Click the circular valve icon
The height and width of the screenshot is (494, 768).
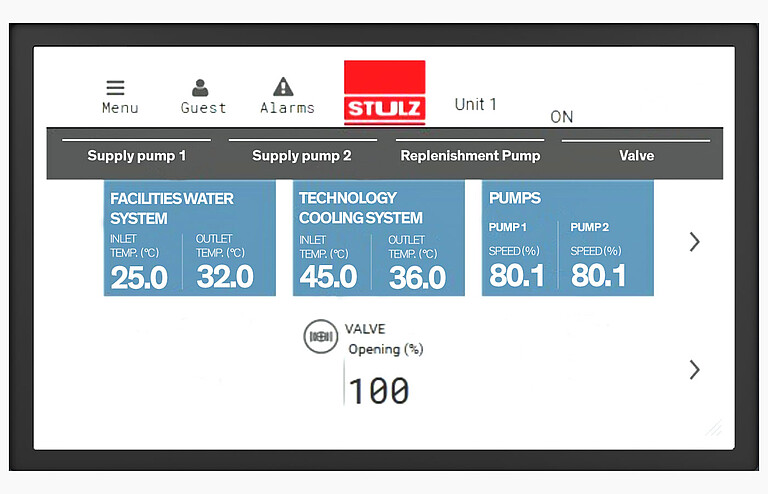321,336
